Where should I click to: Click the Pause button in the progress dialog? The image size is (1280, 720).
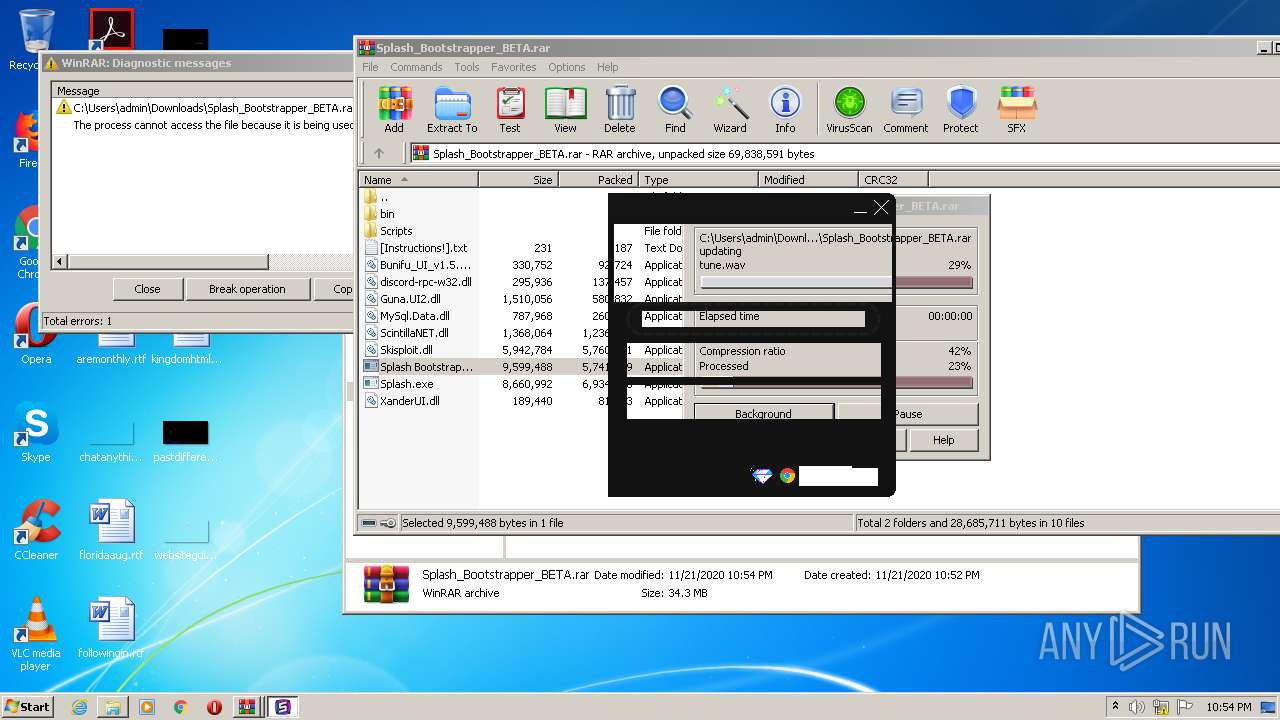[908, 413]
